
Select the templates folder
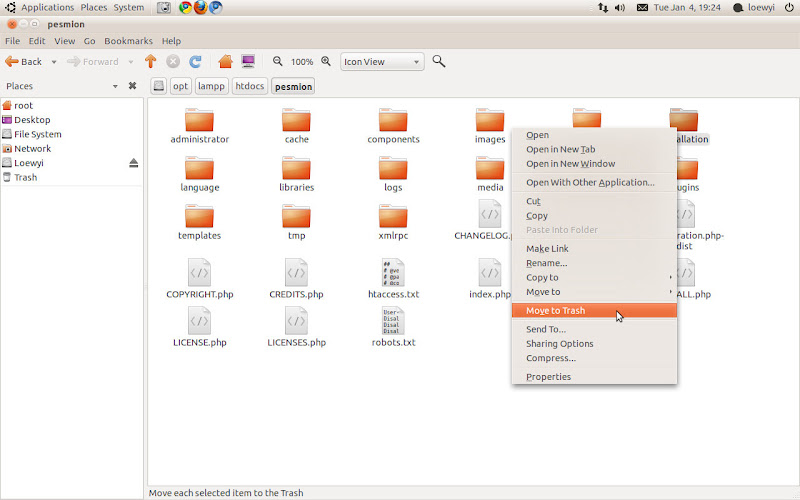click(199, 222)
